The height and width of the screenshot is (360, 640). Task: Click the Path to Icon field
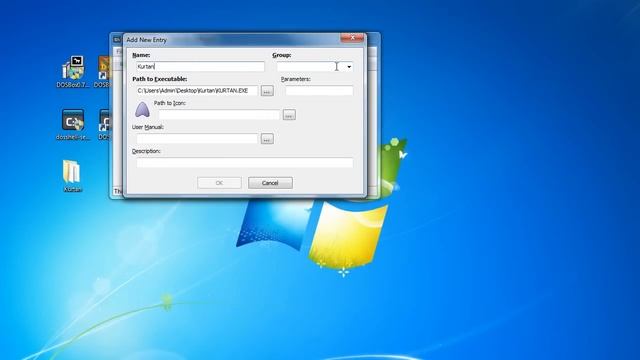[x=219, y=115]
